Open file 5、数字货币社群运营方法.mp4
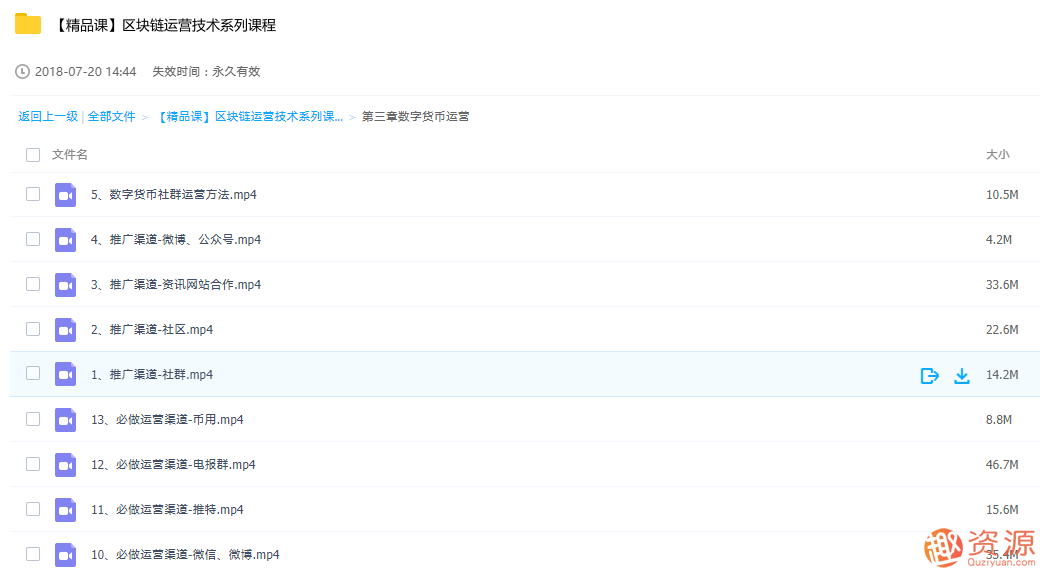This screenshot has height=571, width=1040. 174,194
